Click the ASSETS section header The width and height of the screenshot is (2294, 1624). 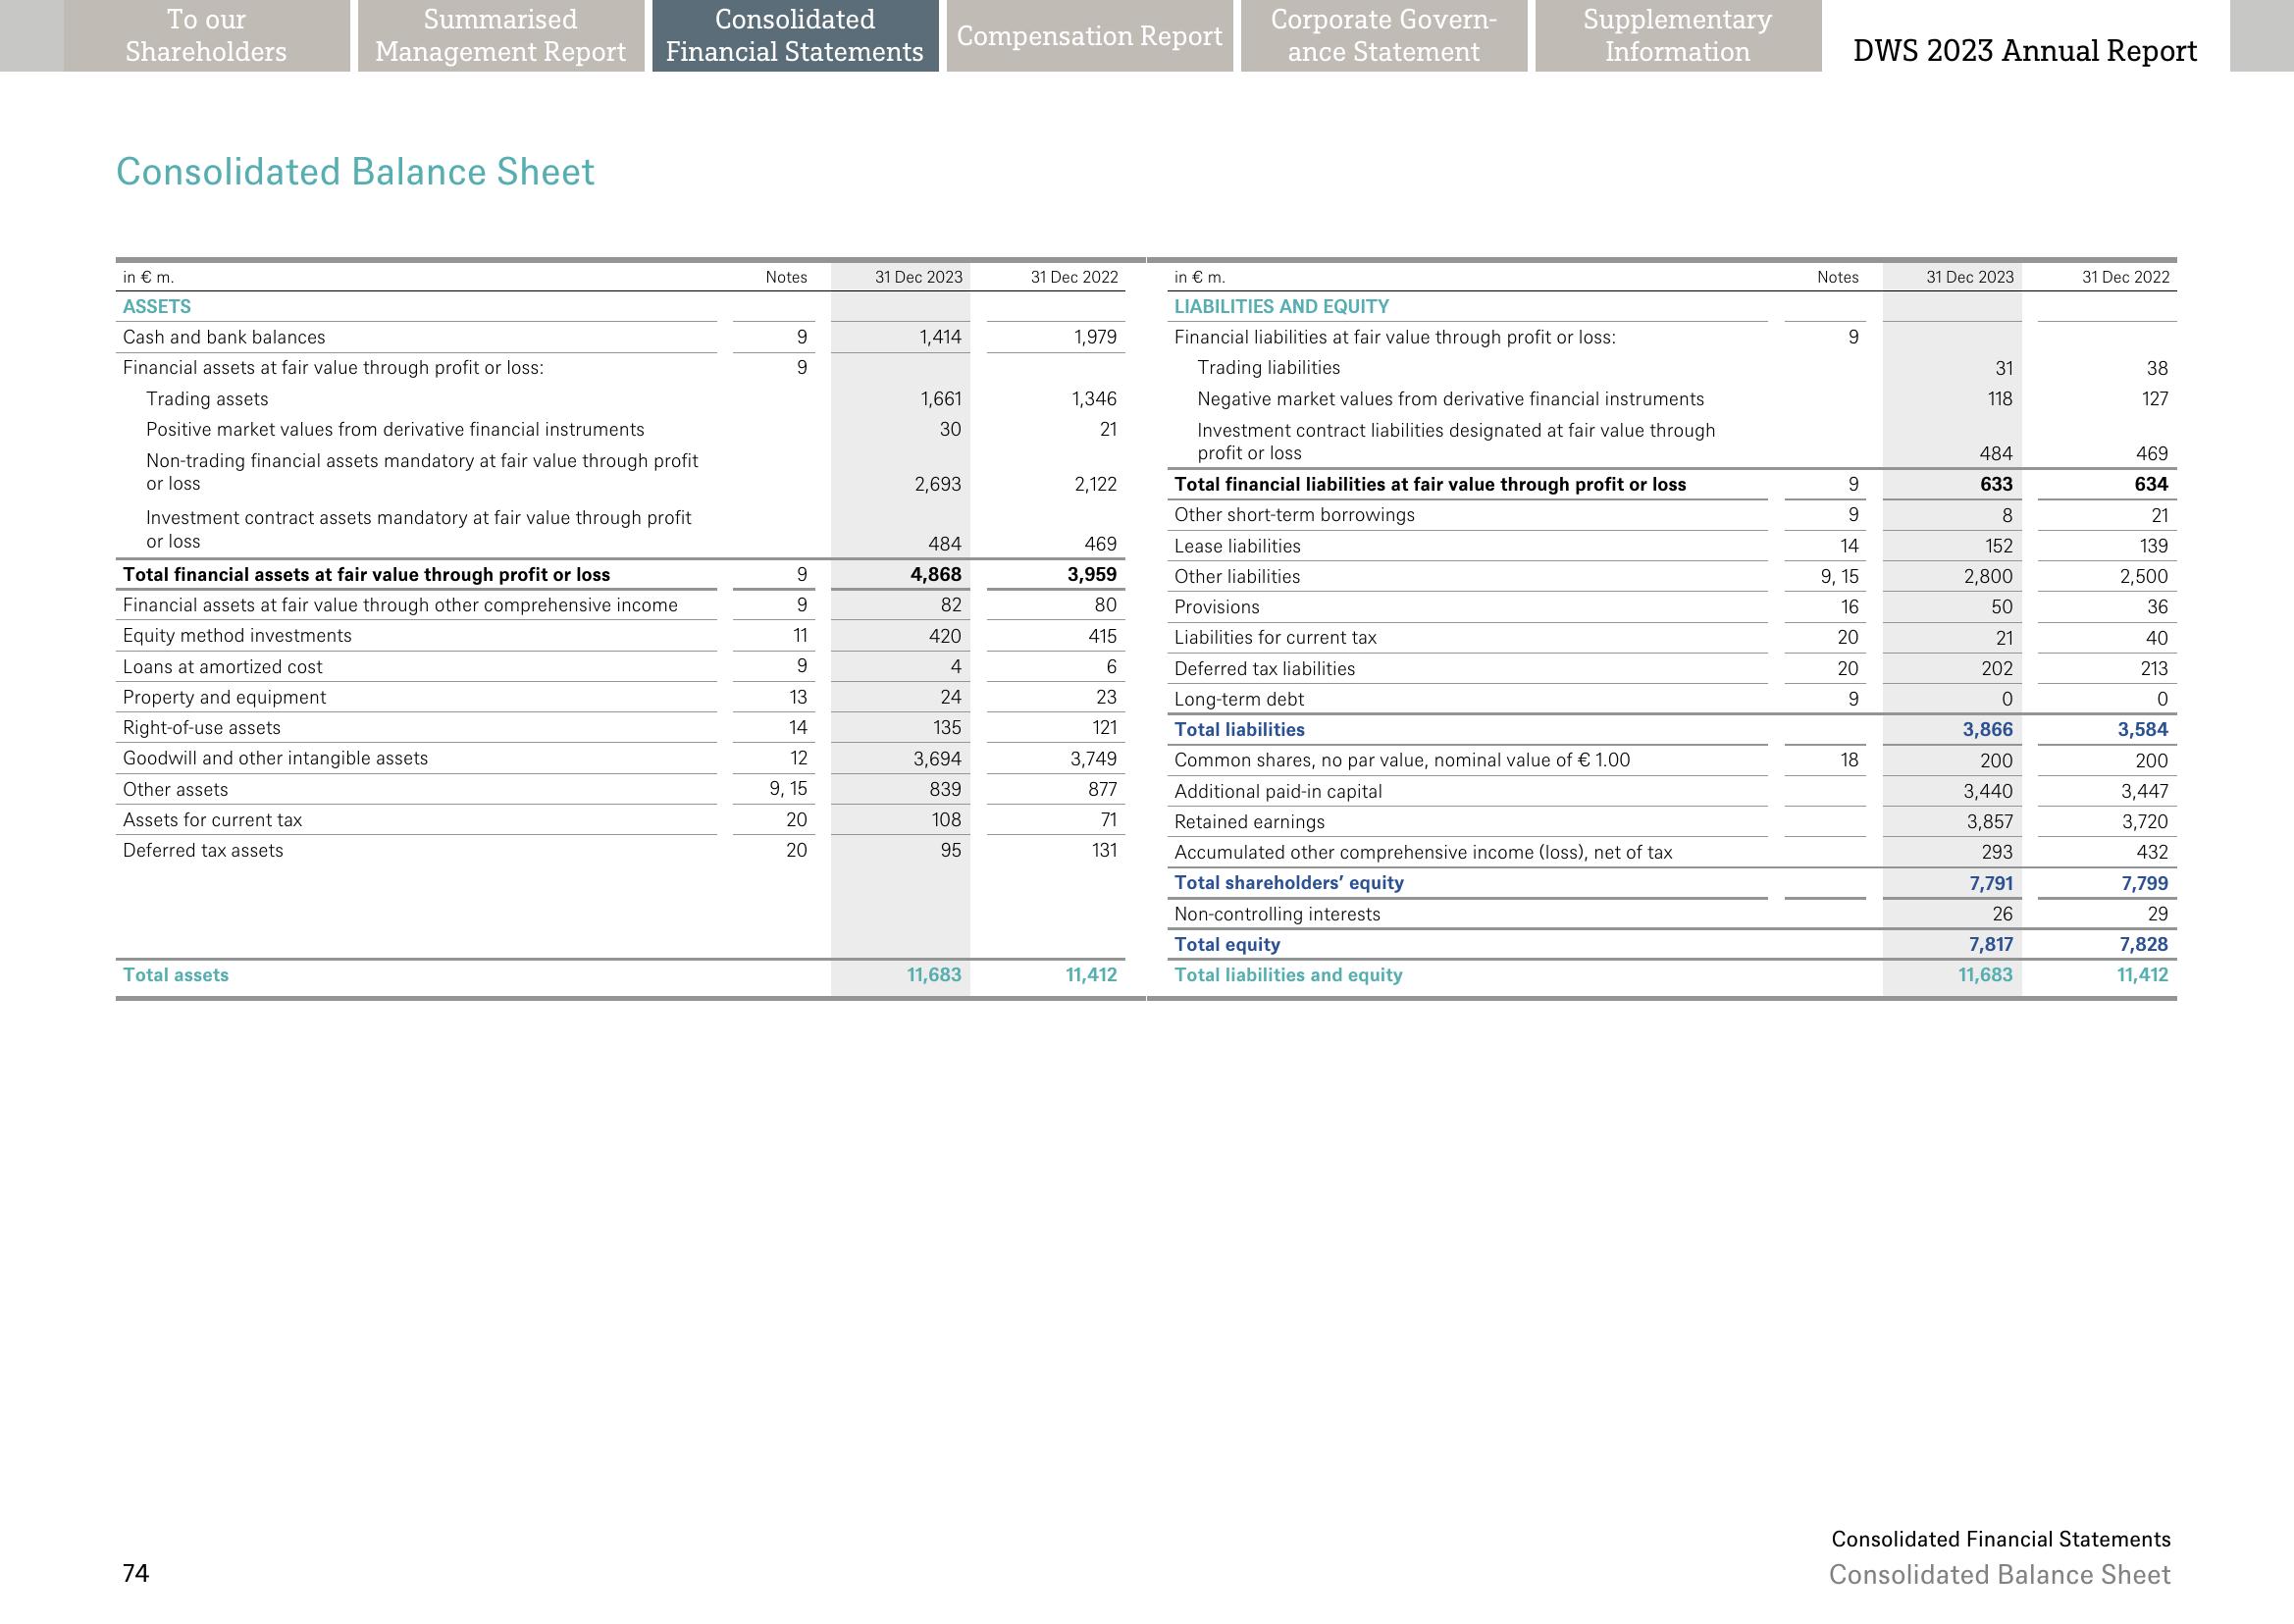coord(157,307)
